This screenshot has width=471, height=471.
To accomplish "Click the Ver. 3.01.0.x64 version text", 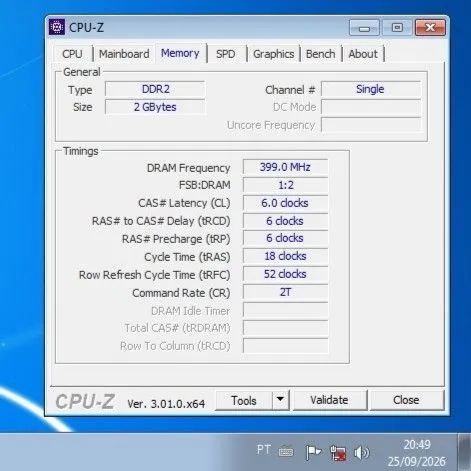I will coord(166,404).
